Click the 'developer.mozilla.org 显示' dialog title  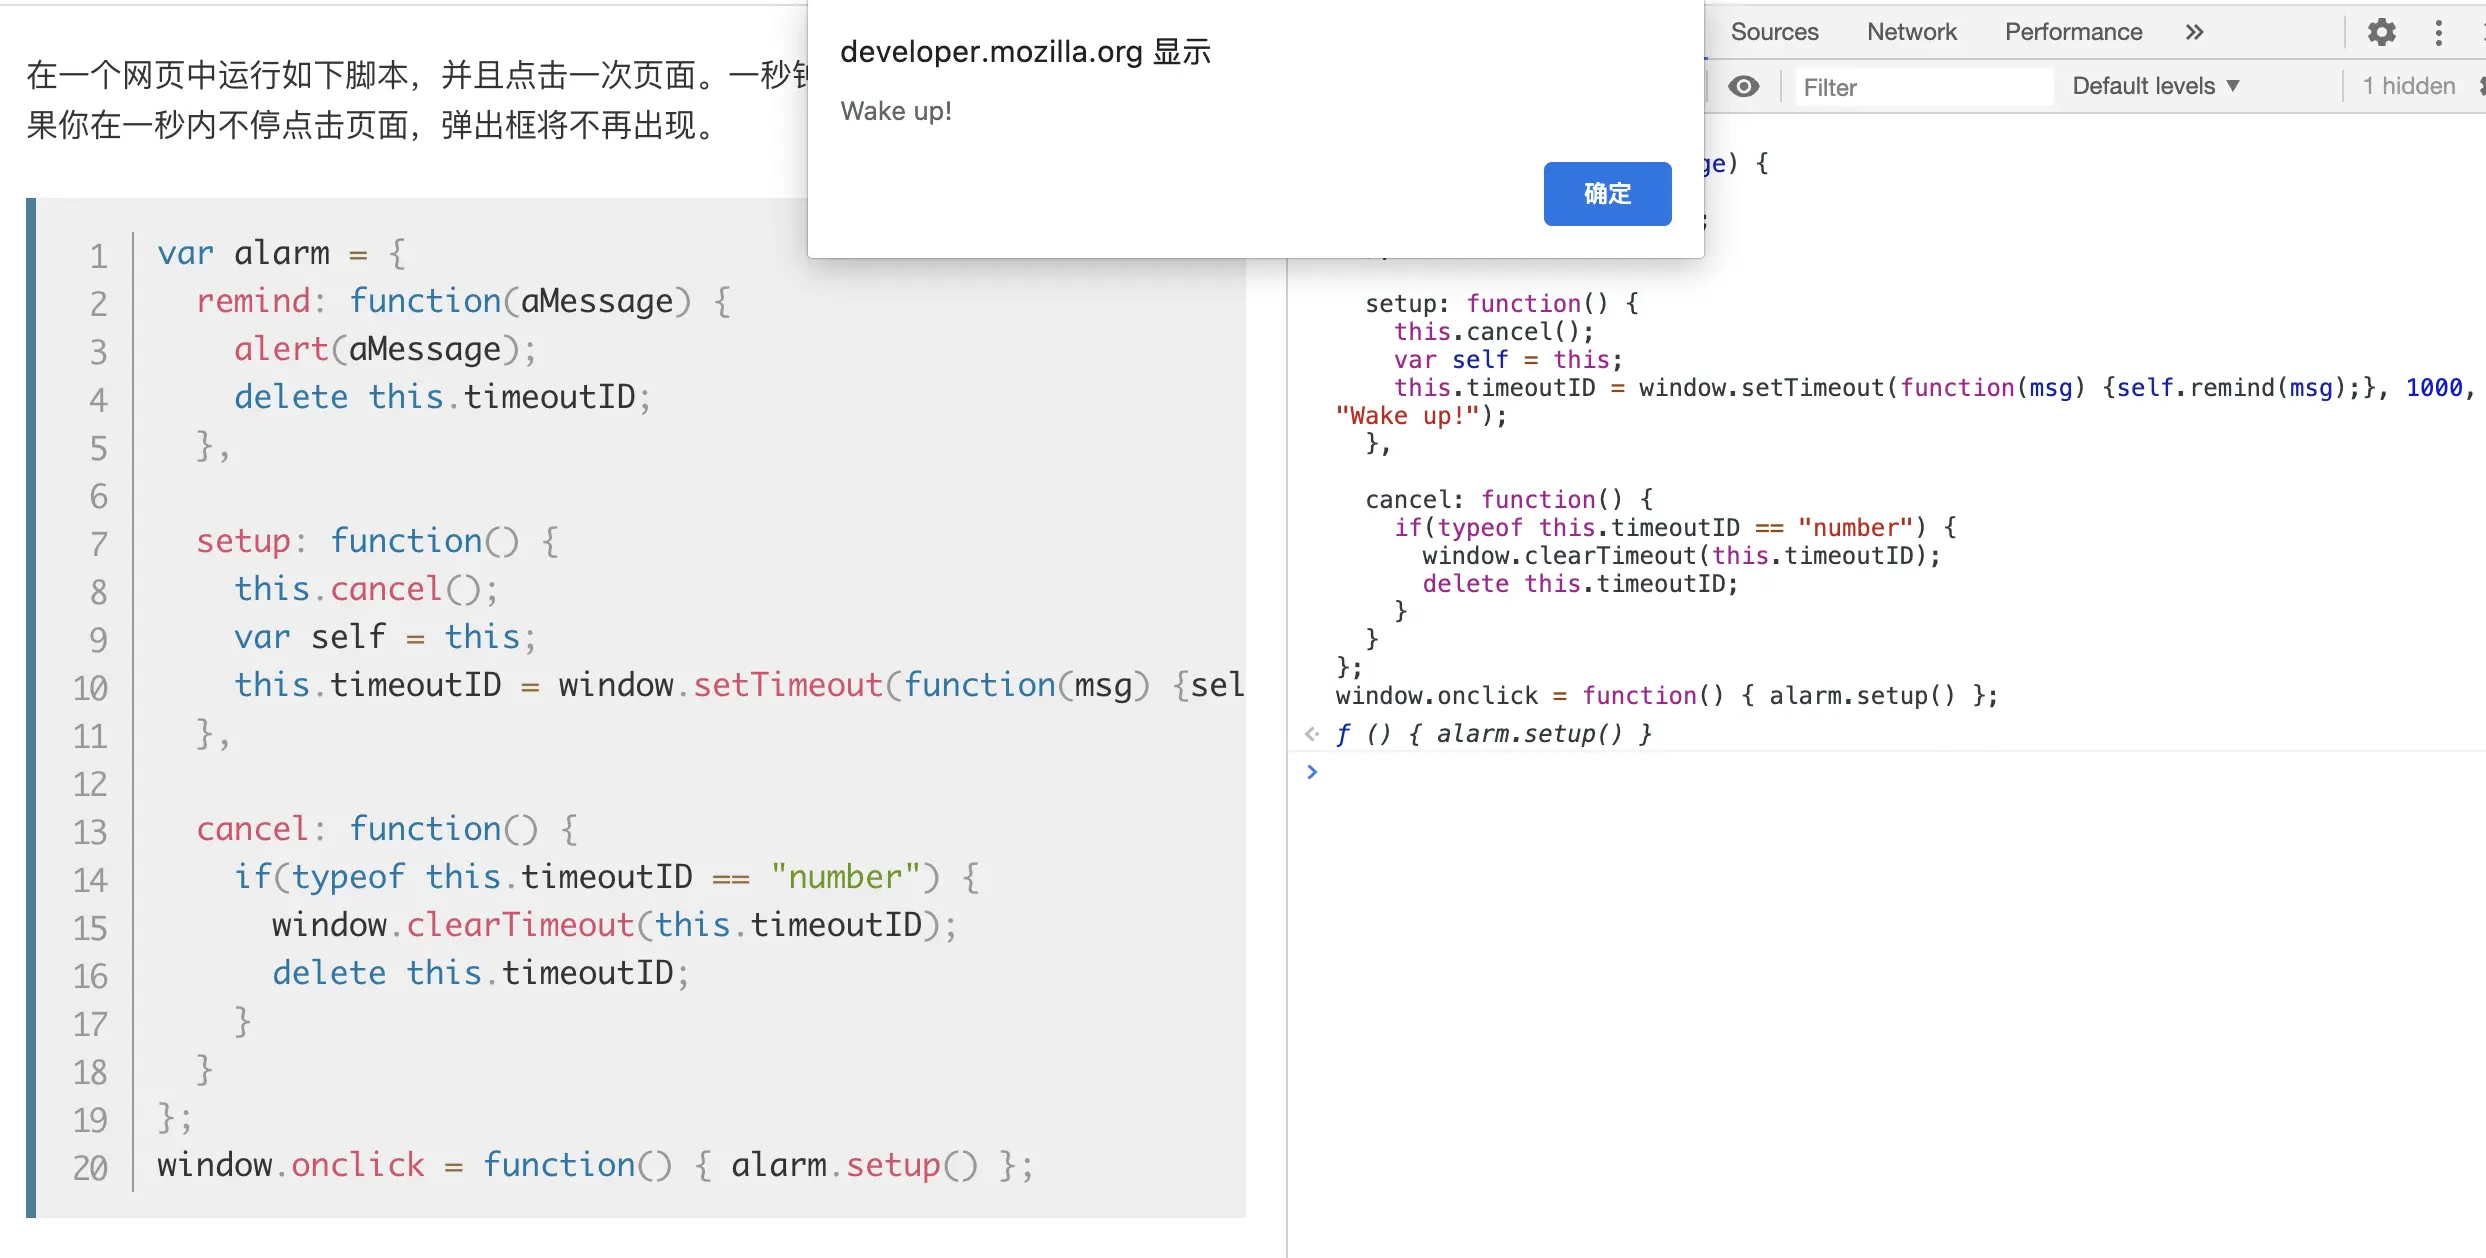(1025, 52)
